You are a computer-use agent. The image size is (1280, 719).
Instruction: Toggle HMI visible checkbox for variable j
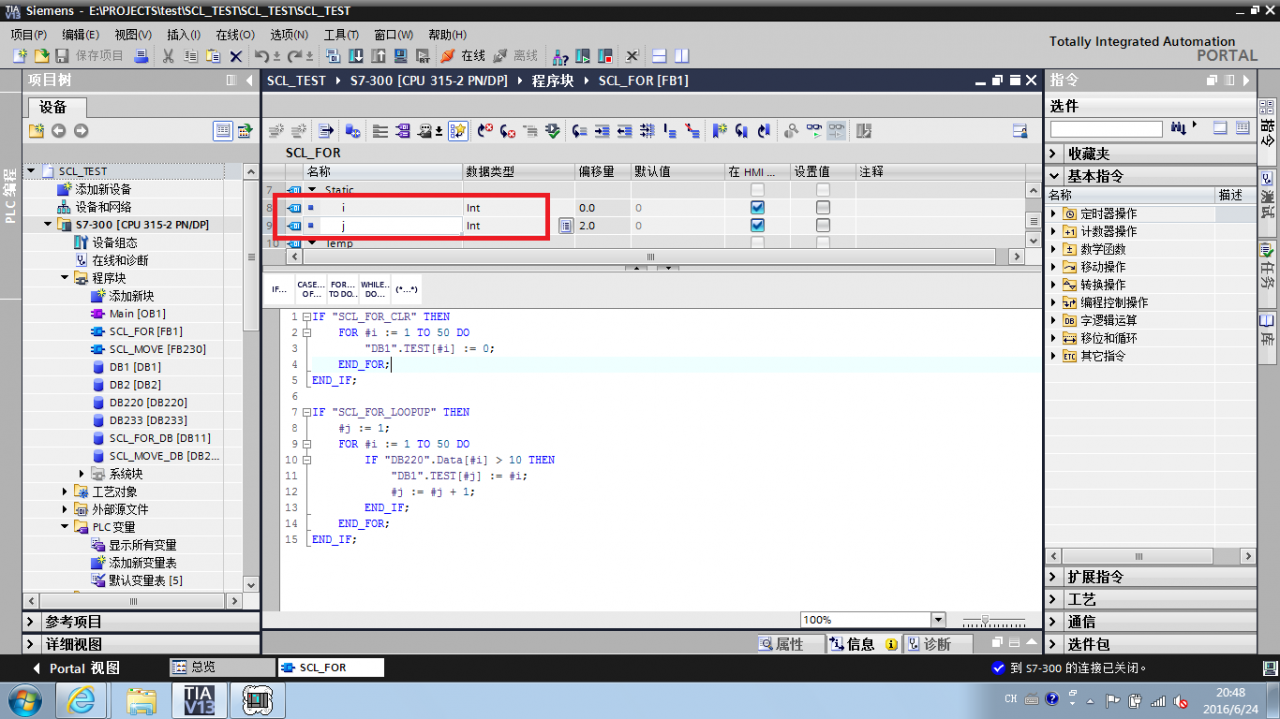pyautogui.click(x=758, y=226)
